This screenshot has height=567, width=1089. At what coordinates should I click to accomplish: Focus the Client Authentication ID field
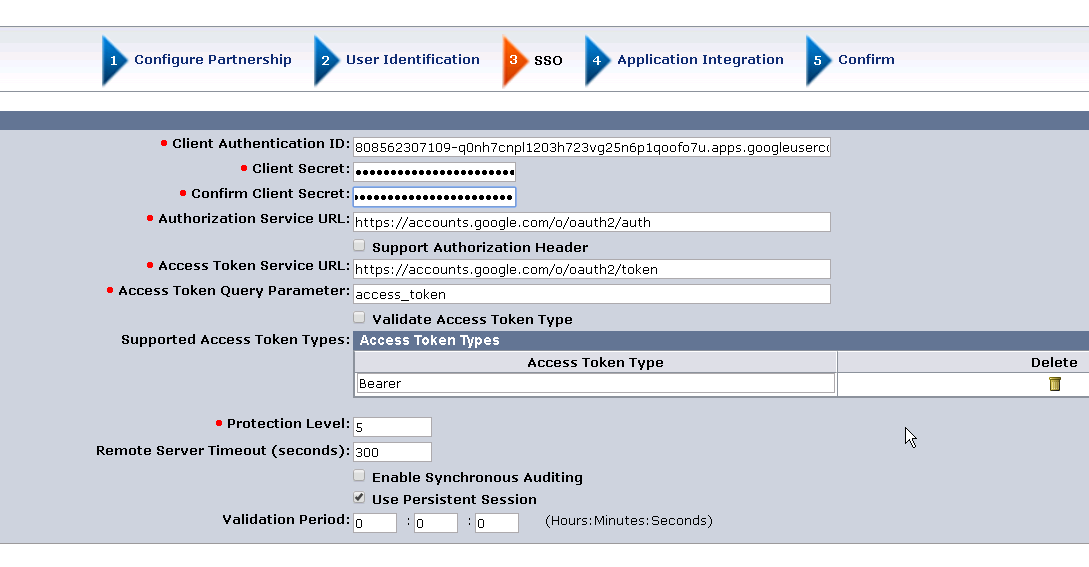592,147
